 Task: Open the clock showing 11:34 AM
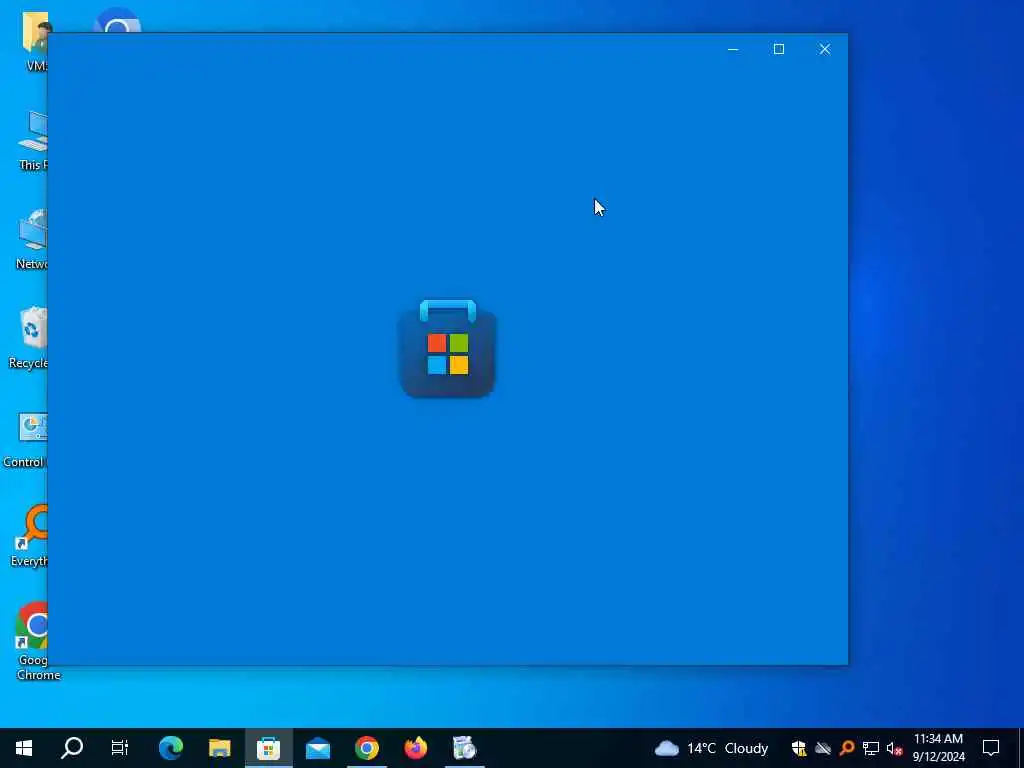(x=938, y=748)
